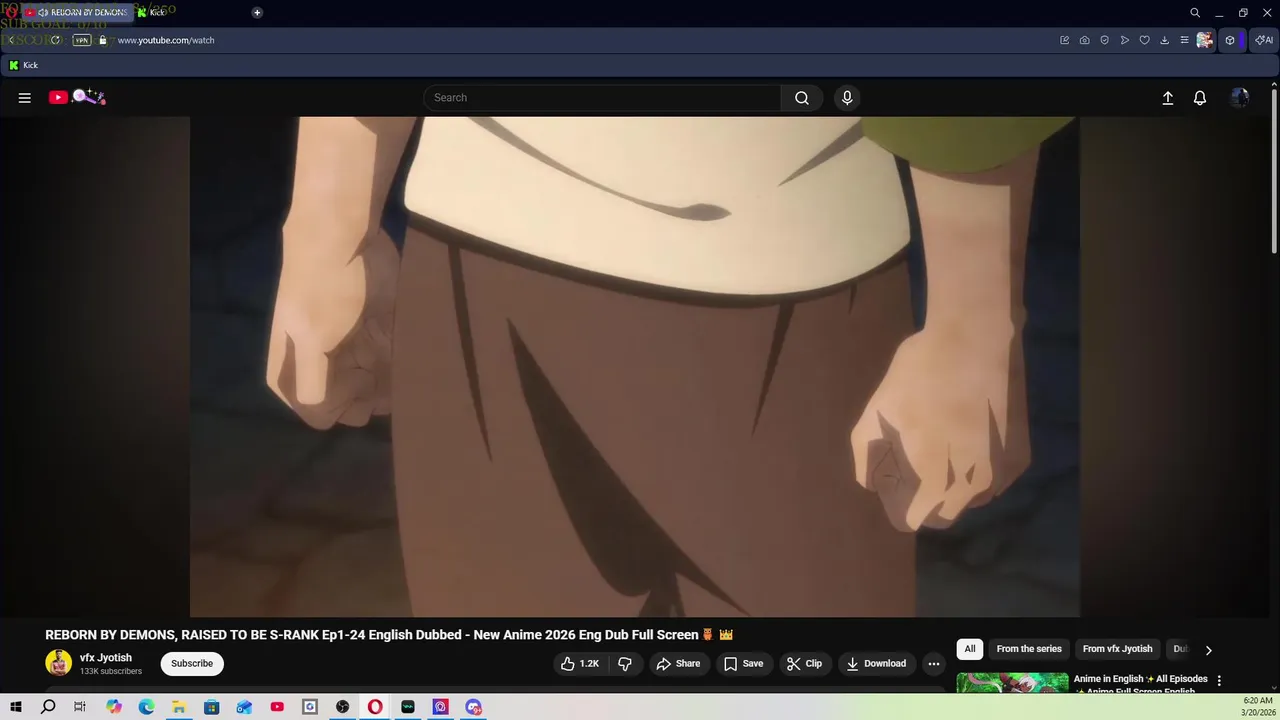Open Opera easy setup sliders icon
1280x720 pixels.
[x=1184, y=40]
